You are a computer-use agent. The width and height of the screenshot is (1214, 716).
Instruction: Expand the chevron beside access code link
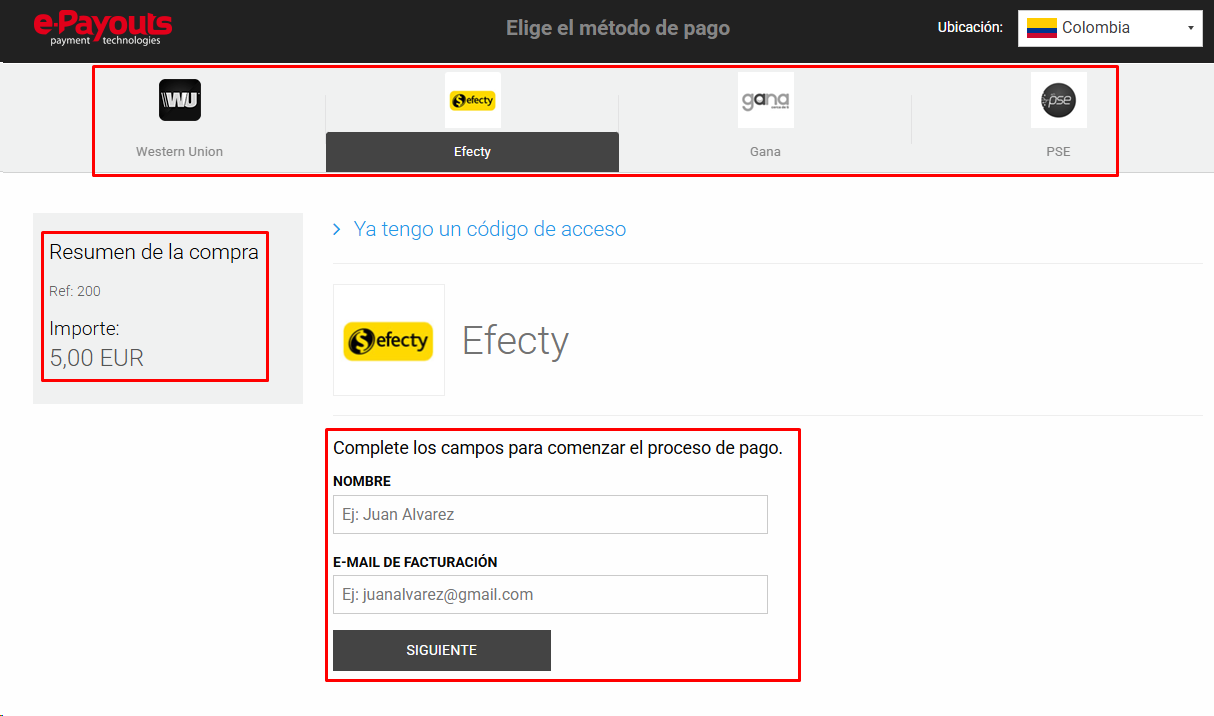[x=337, y=230]
